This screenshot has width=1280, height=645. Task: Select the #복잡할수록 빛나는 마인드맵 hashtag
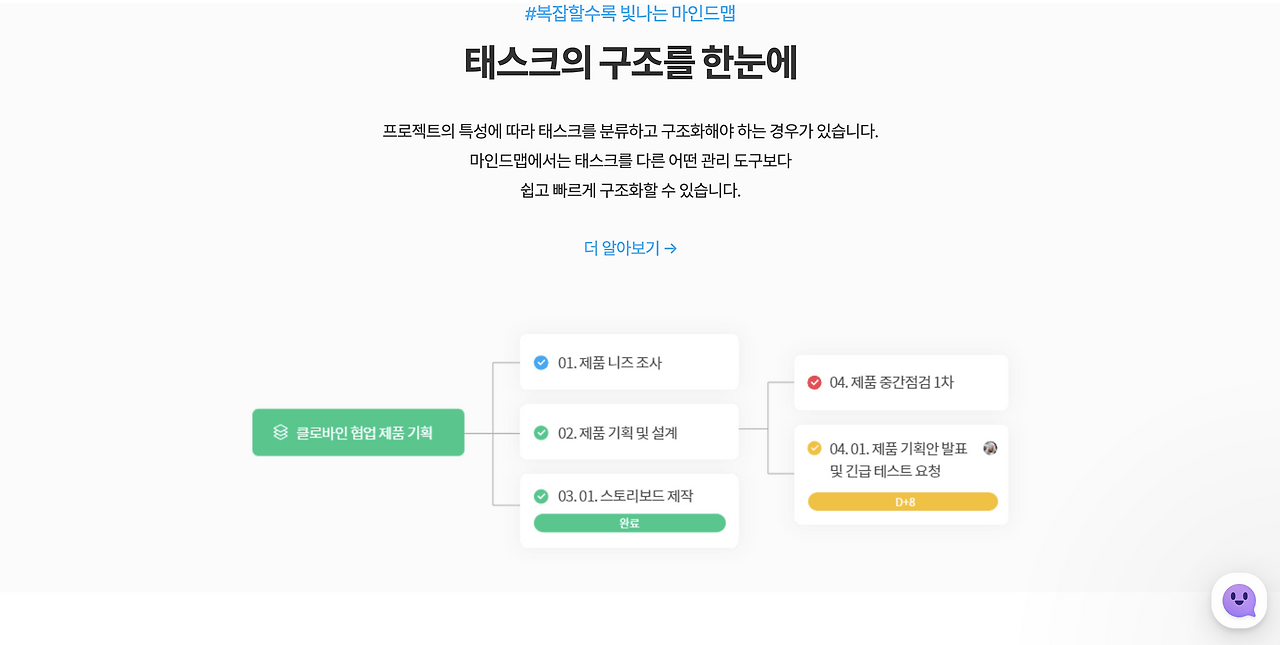(631, 13)
